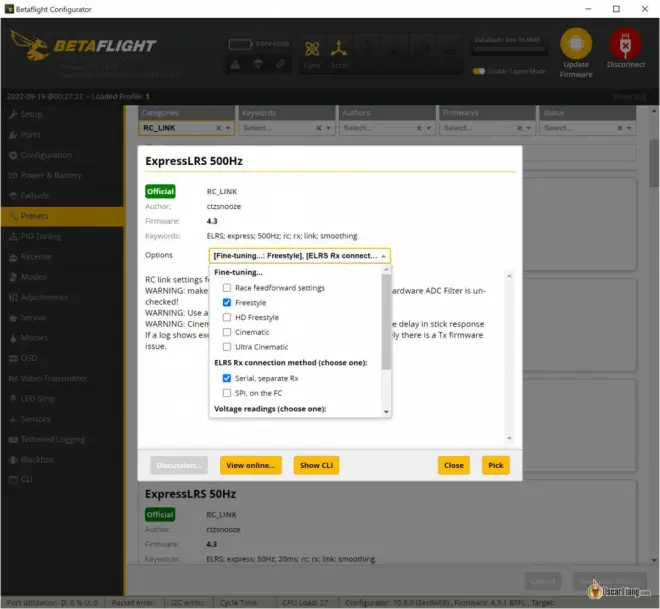Click the Betaflight bee logo
Screen dimensions: 660x609
(x=29, y=45)
